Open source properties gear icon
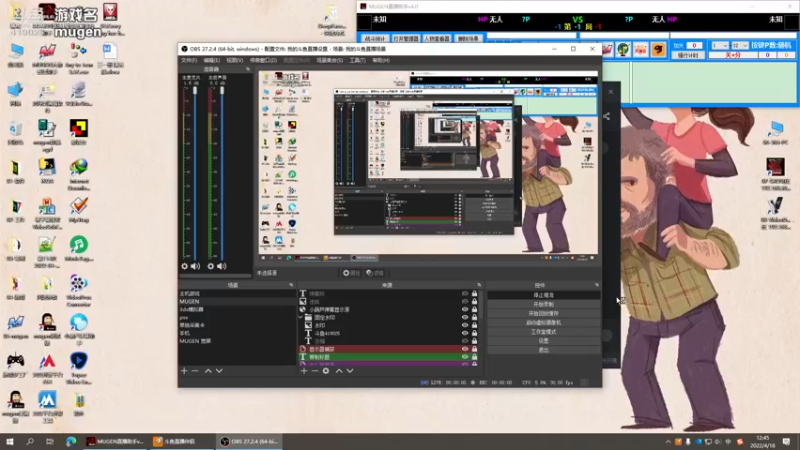Image resolution: width=800 pixels, height=450 pixels. coord(326,371)
